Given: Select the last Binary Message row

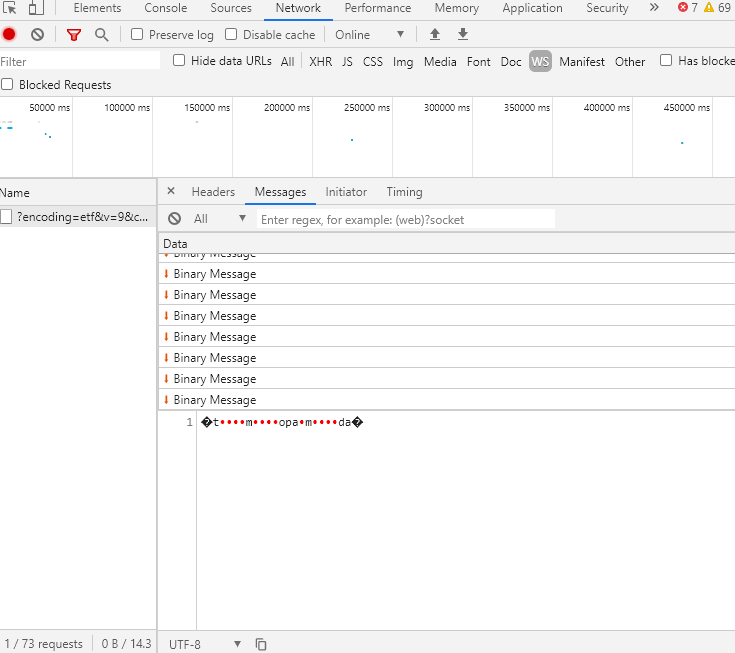Looking at the screenshot, I should pyautogui.click(x=446, y=400).
